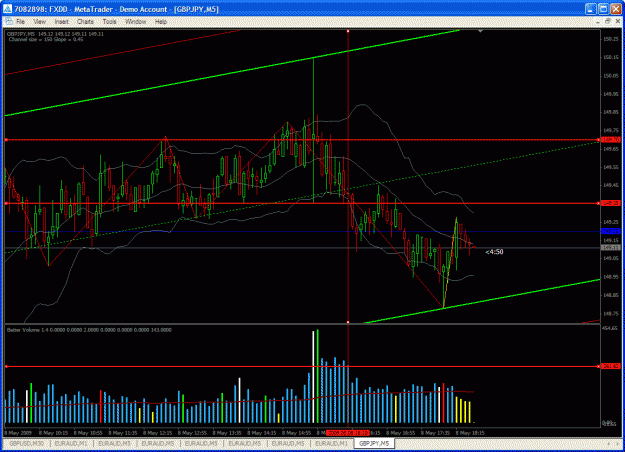Maximize the MetaTrader main window
Screen dimensions: 625x452
pos(603,9)
